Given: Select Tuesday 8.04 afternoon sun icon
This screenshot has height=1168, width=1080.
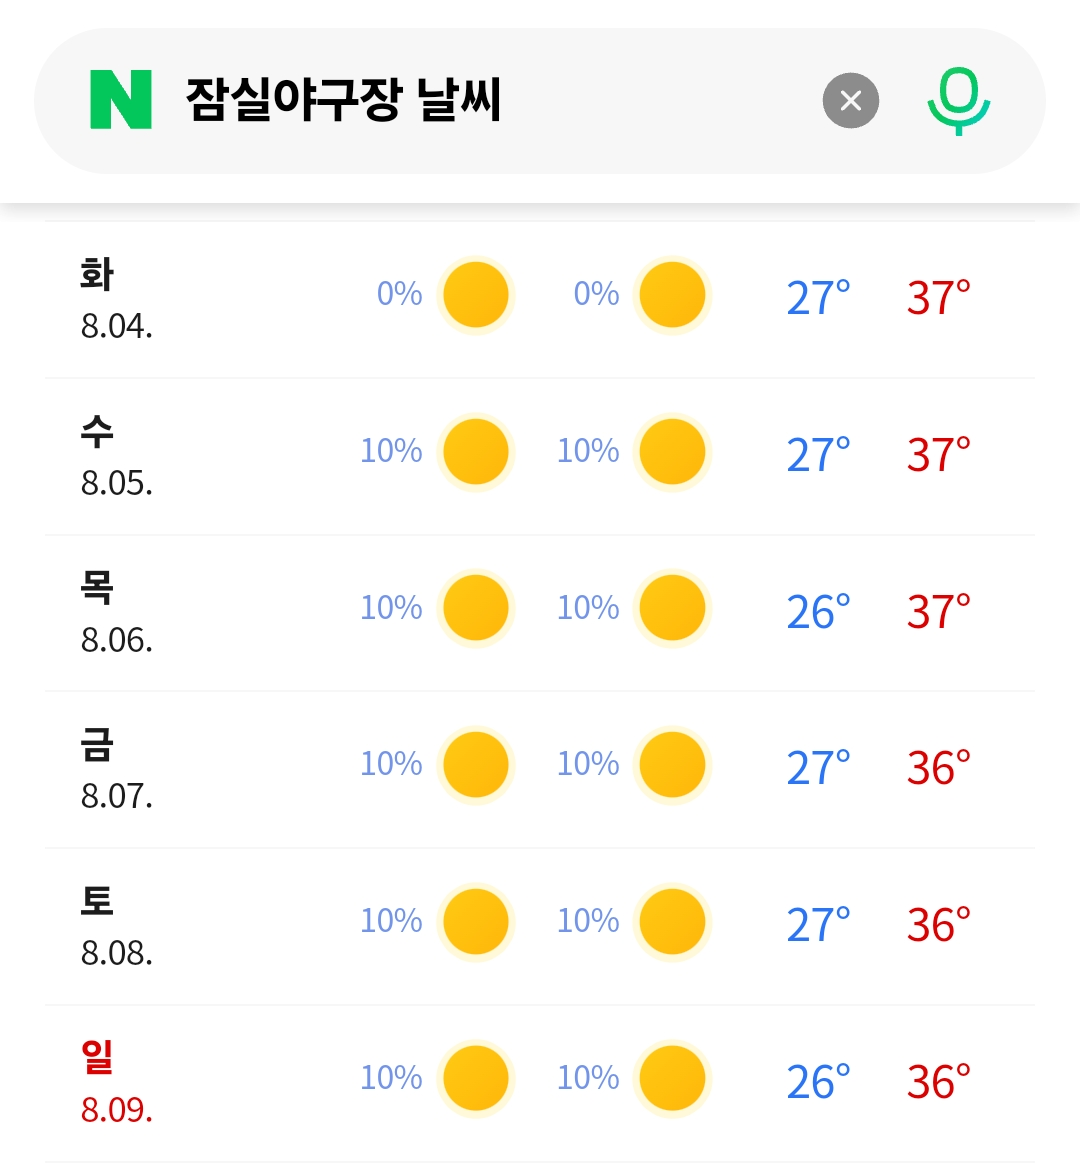Looking at the screenshot, I should tap(673, 295).
